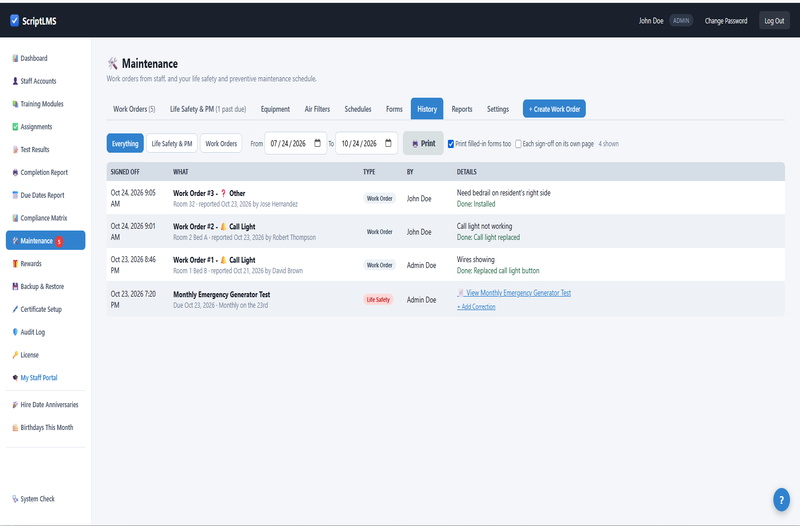The height and width of the screenshot is (526, 800).
Task: Click the ScriptLMS checkmark logo icon
Action: (14, 20)
